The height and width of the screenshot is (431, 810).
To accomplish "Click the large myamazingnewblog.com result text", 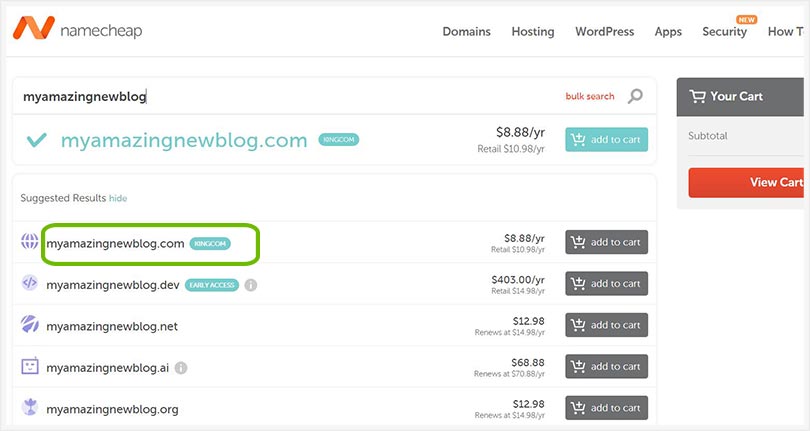I will click(x=184, y=140).
